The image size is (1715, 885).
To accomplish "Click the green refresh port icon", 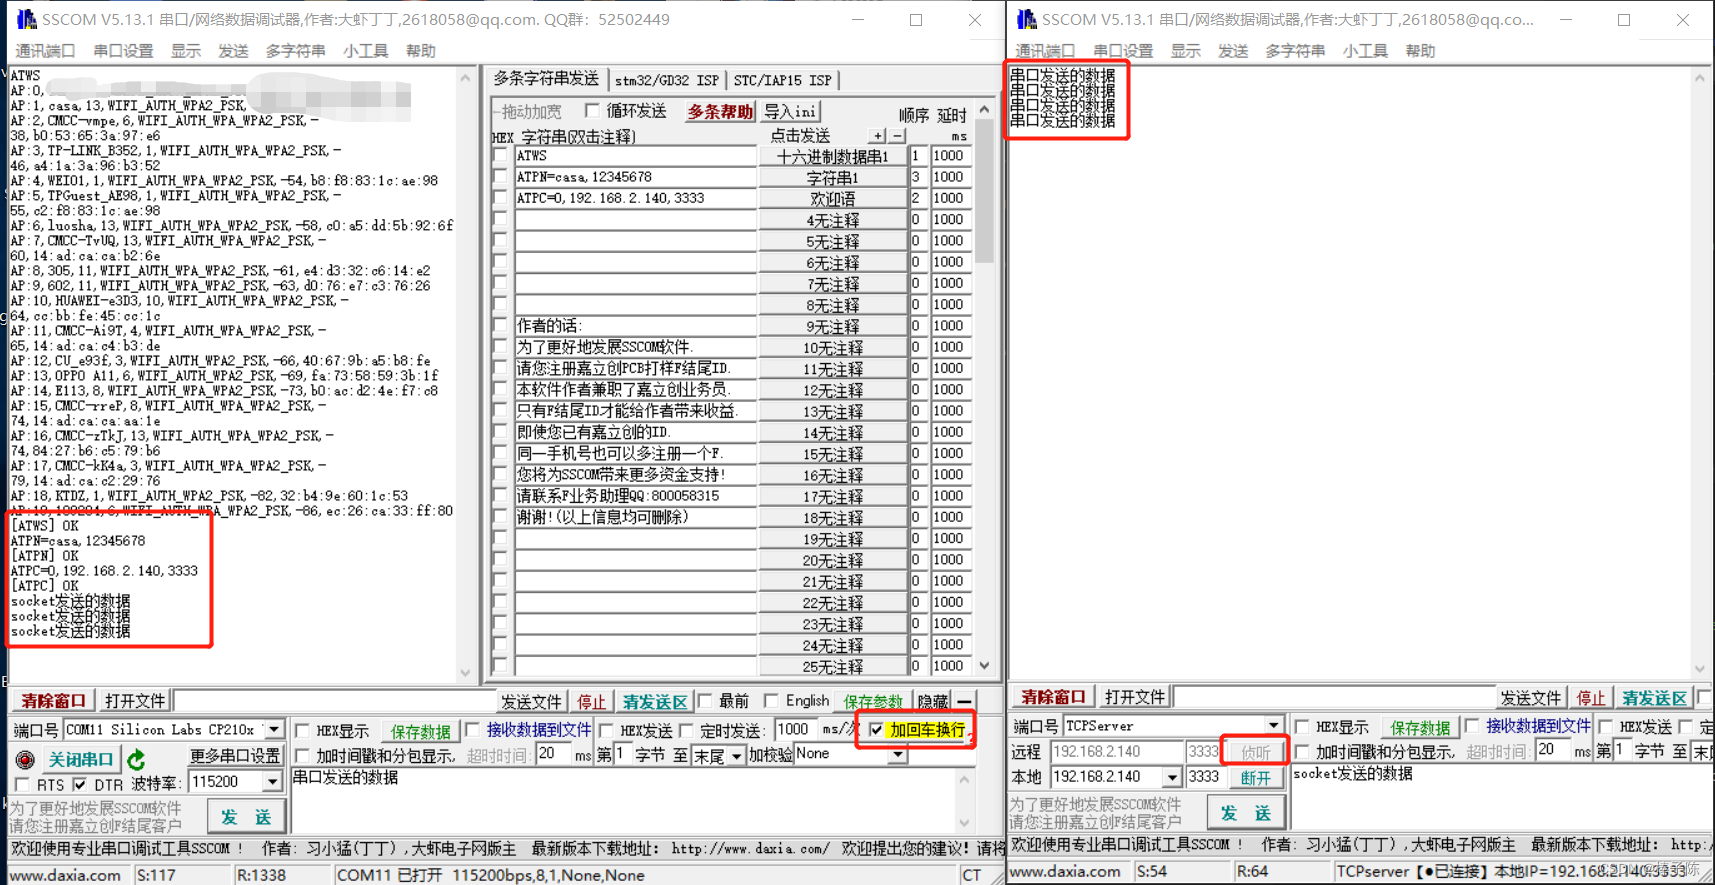I will point(137,760).
